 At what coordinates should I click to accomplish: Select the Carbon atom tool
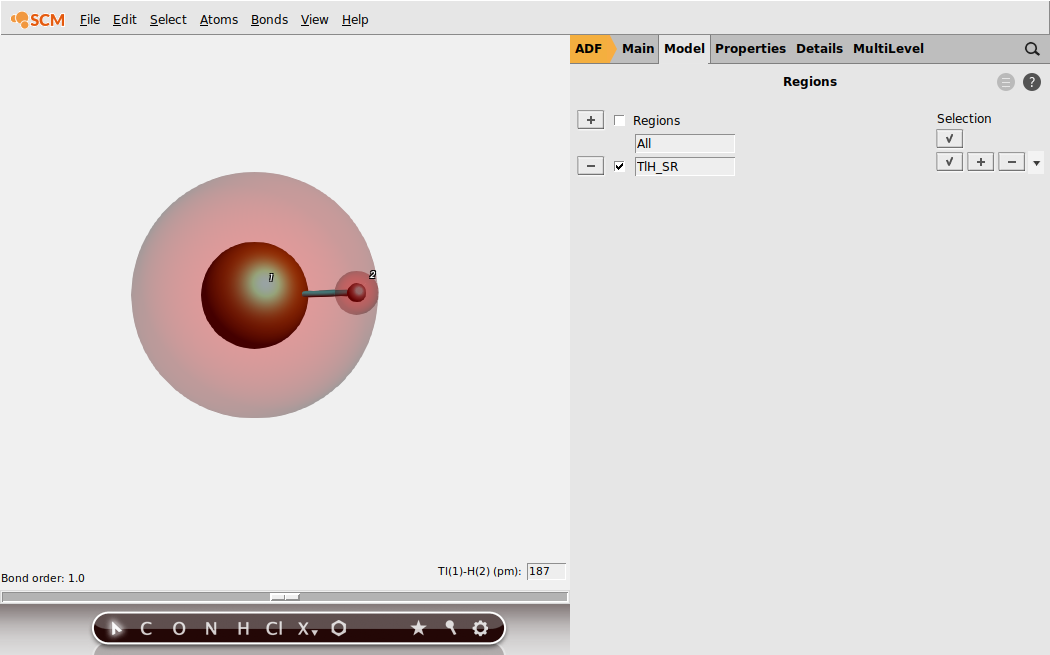(146, 628)
